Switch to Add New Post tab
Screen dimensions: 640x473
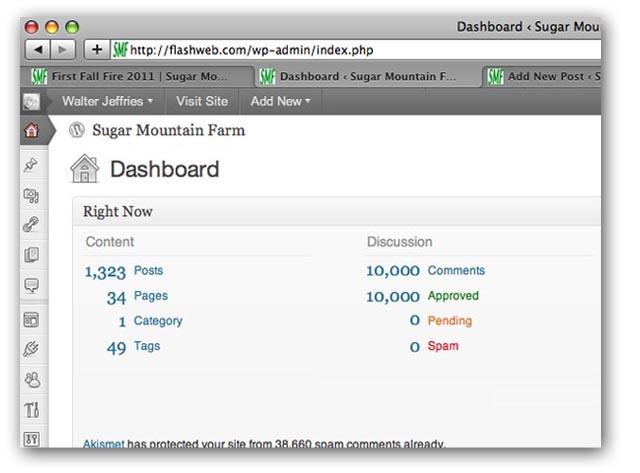[x=543, y=76]
